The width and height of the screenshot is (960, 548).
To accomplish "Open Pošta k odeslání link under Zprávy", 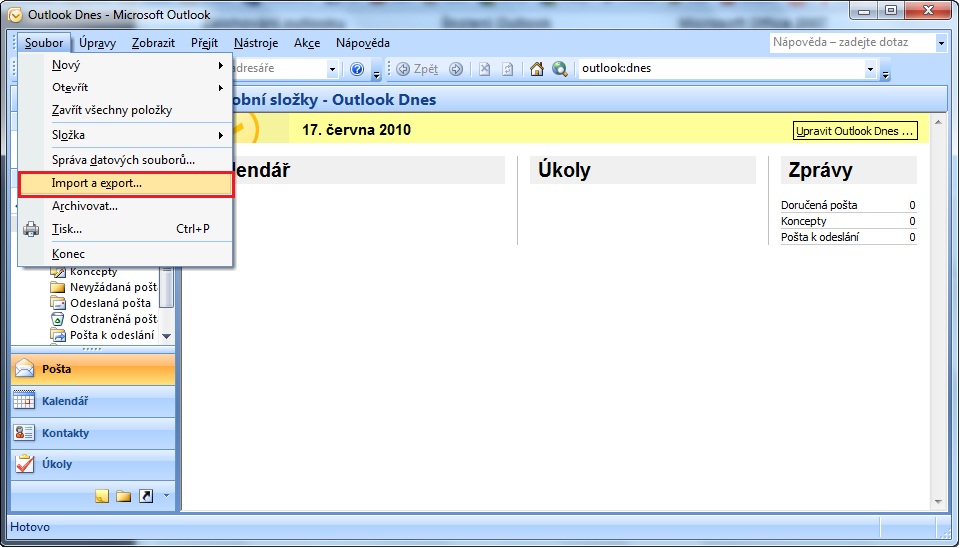I will click(820, 237).
